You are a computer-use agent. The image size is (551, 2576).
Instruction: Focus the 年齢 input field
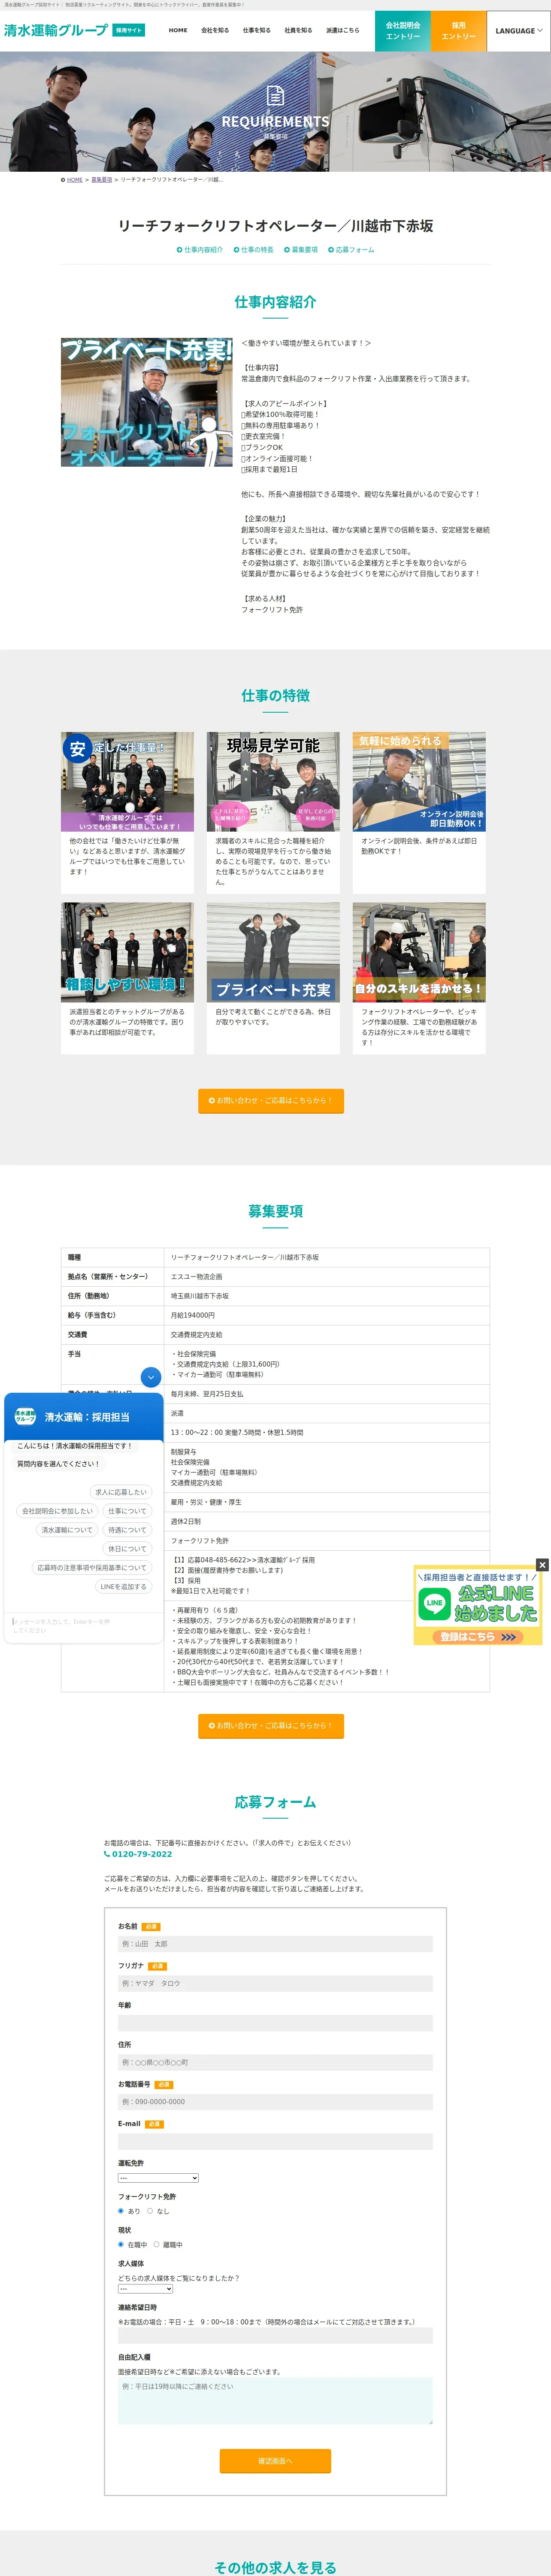click(275, 2023)
